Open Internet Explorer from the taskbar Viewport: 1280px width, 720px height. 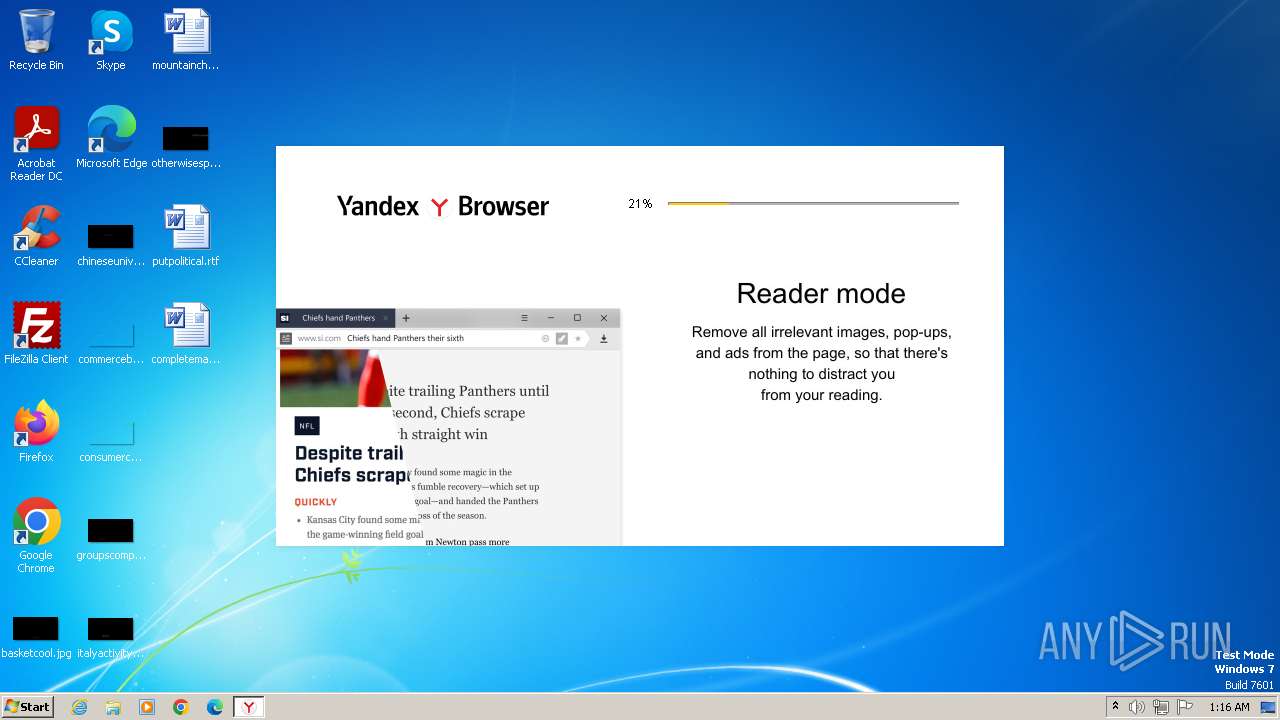tap(79, 707)
